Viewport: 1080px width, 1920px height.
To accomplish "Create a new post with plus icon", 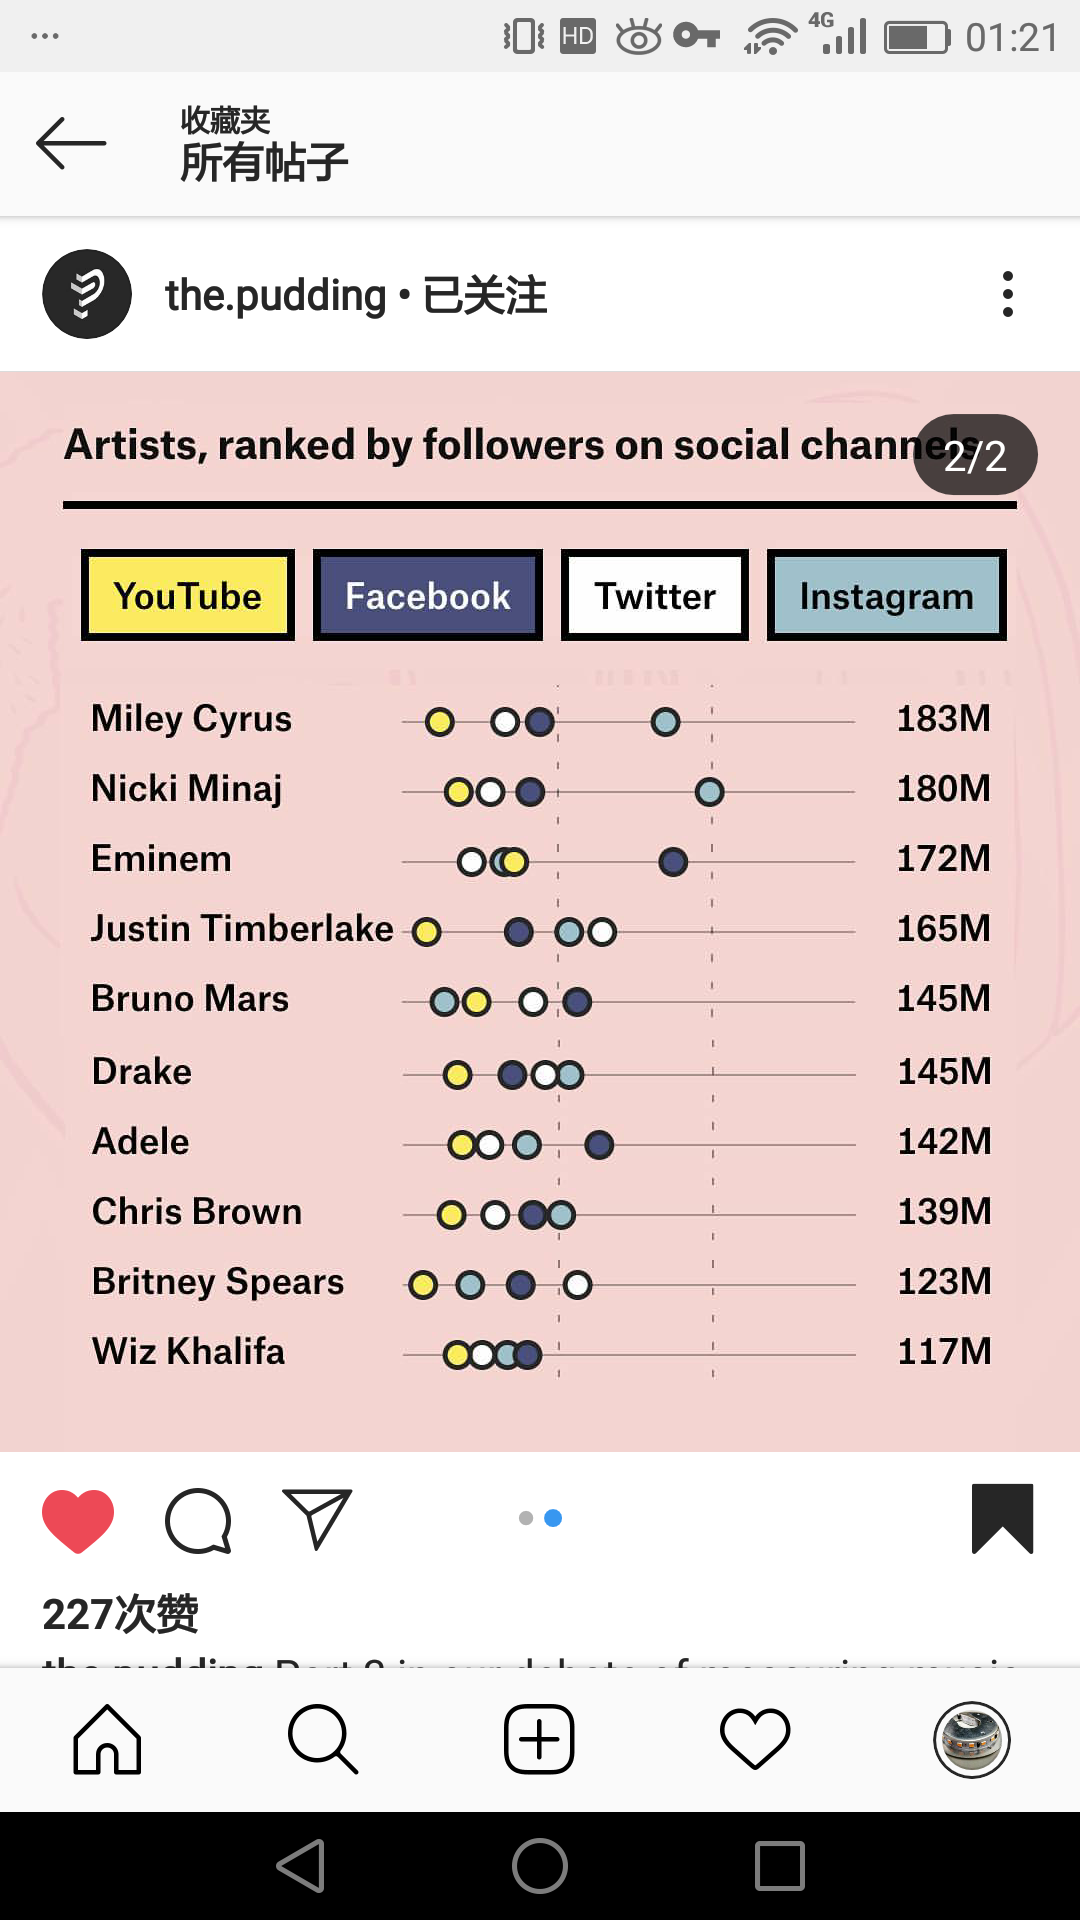I will click(539, 1740).
